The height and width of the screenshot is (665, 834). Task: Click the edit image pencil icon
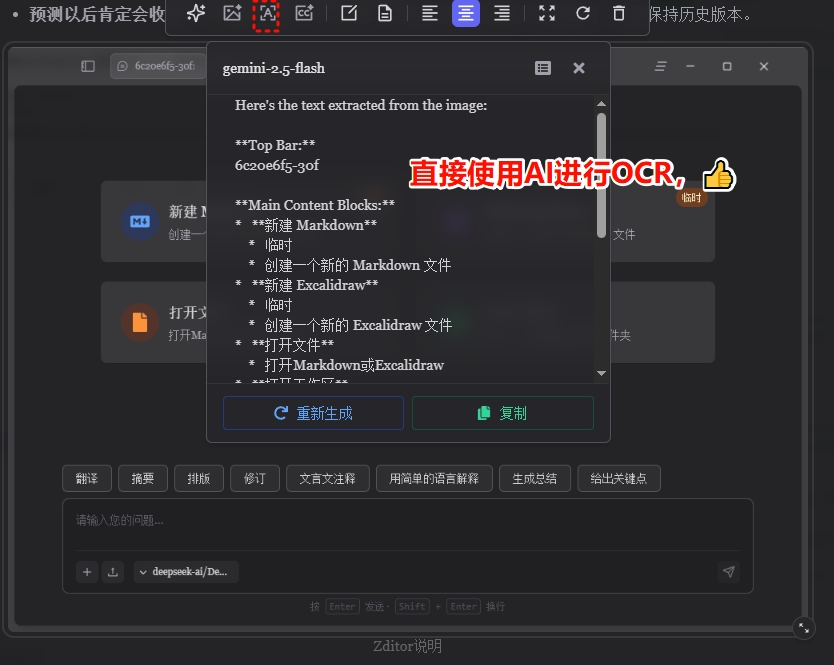[349, 14]
